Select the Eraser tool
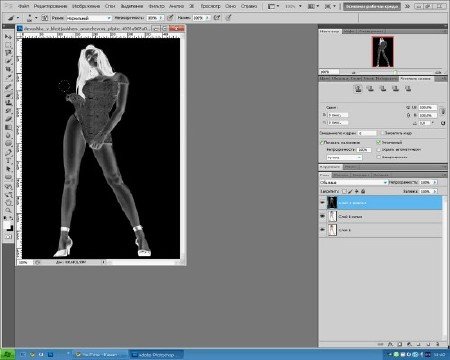This screenshot has width=450, height=360. point(8,119)
